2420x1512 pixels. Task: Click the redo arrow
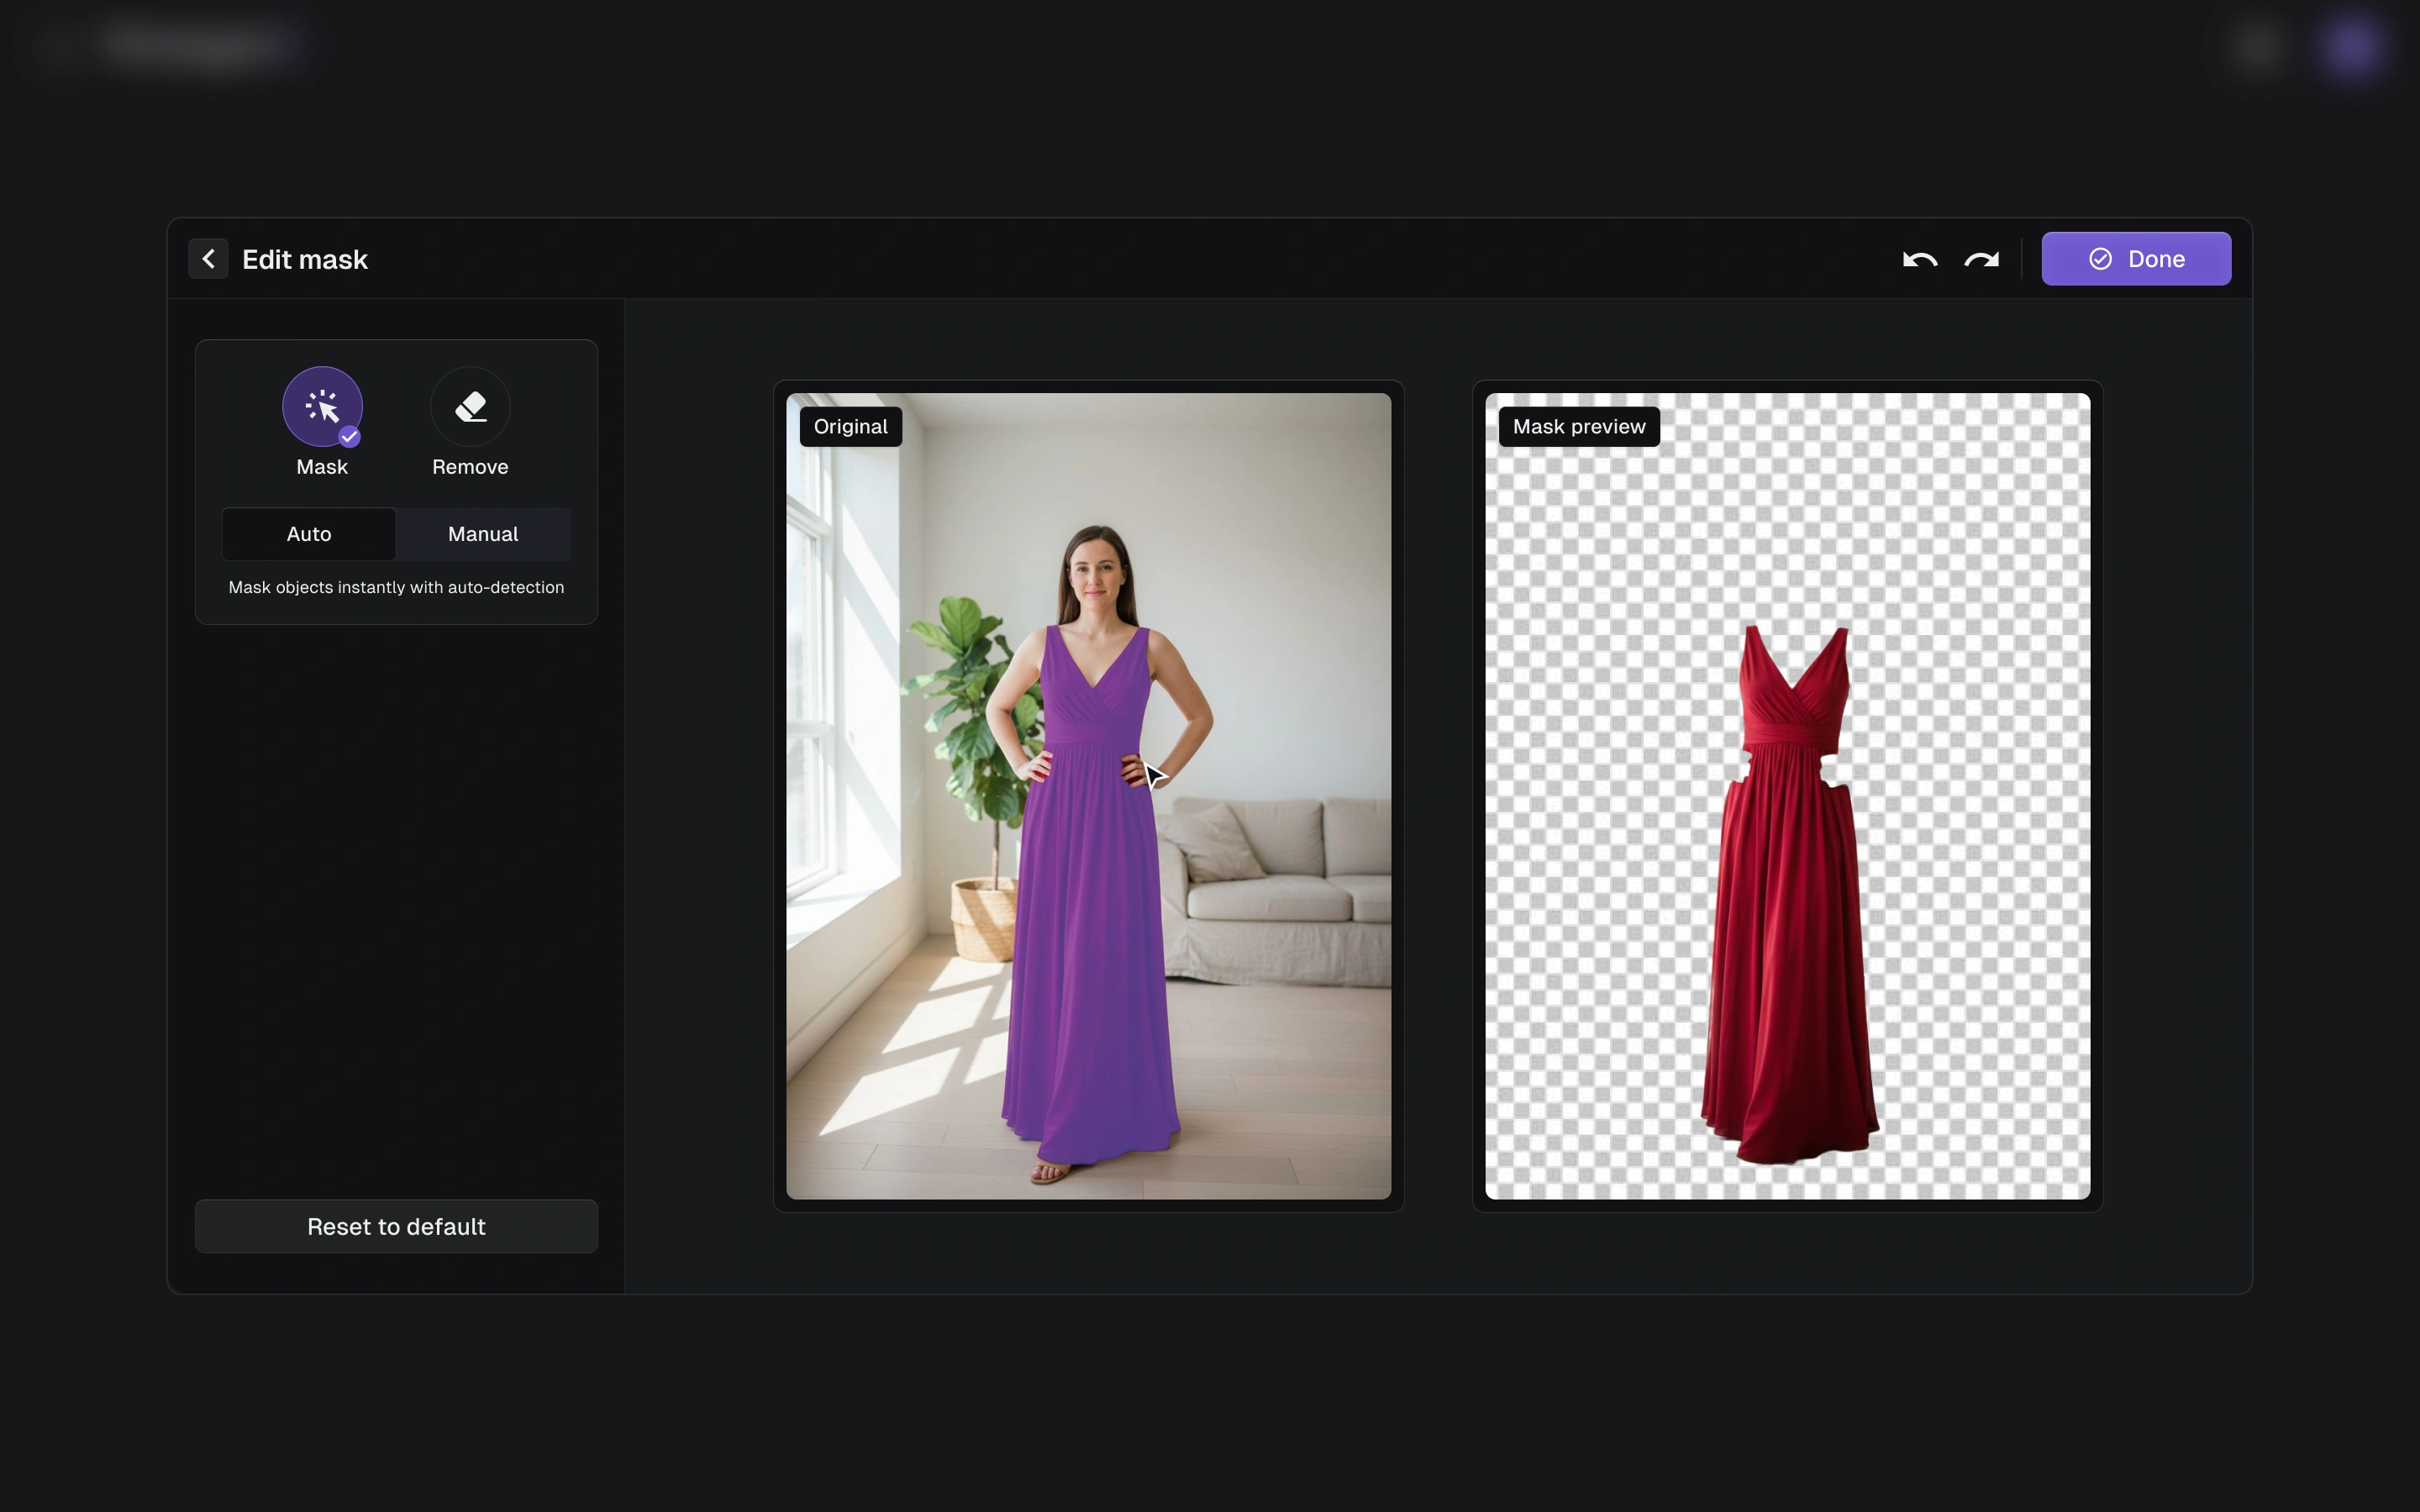coord(1981,260)
